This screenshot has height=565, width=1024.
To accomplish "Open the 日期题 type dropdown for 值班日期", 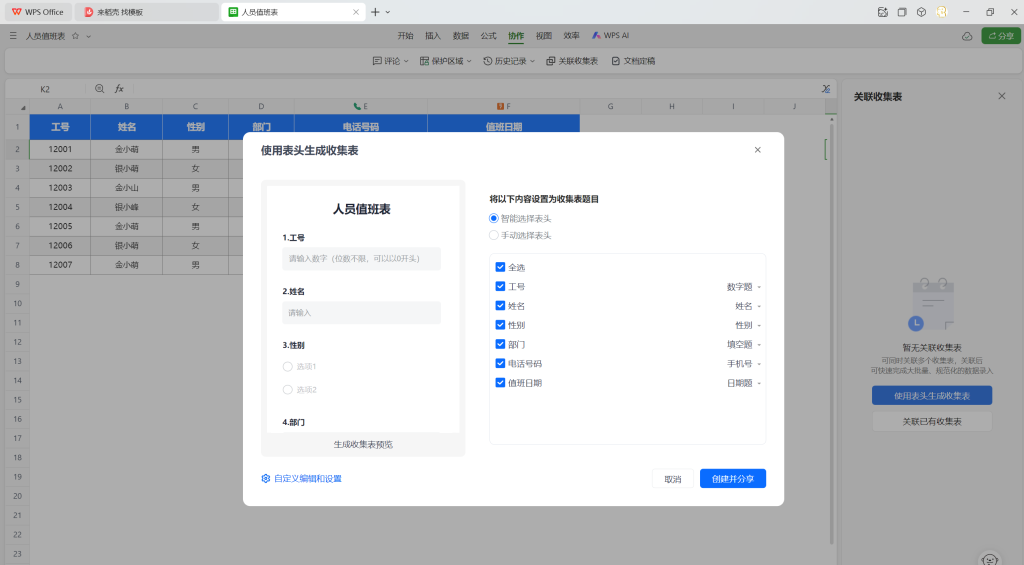I will tap(743, 383).
